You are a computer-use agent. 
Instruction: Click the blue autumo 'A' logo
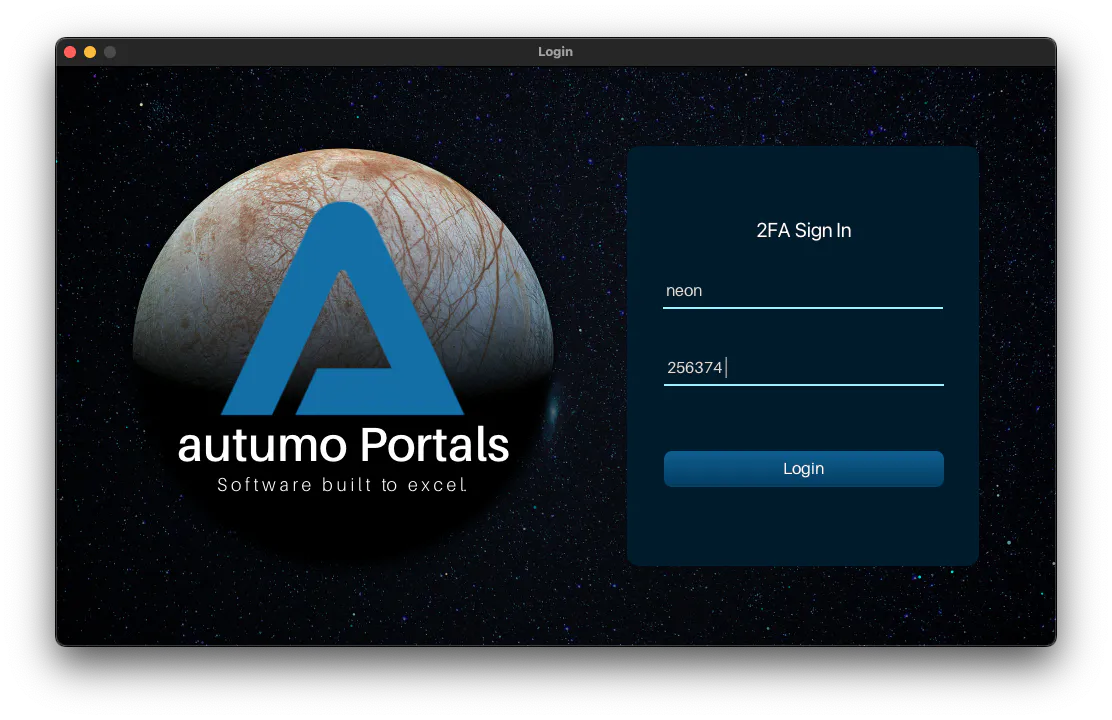pyautogui.click(x=345, y=300)
